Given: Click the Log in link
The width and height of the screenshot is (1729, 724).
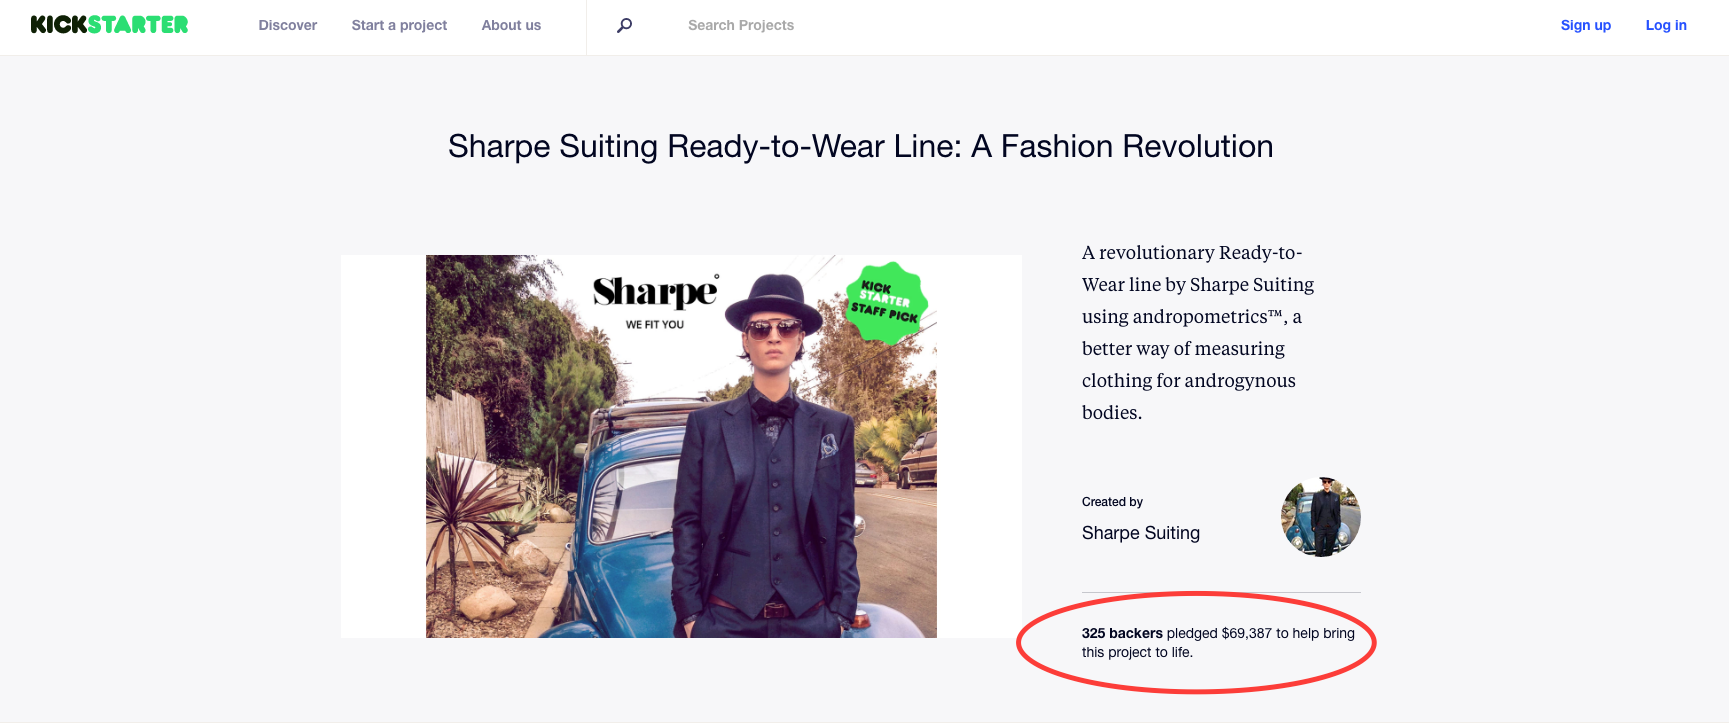Looking at the screenshot, I should pyautogui.click(x=1666, y=25).
